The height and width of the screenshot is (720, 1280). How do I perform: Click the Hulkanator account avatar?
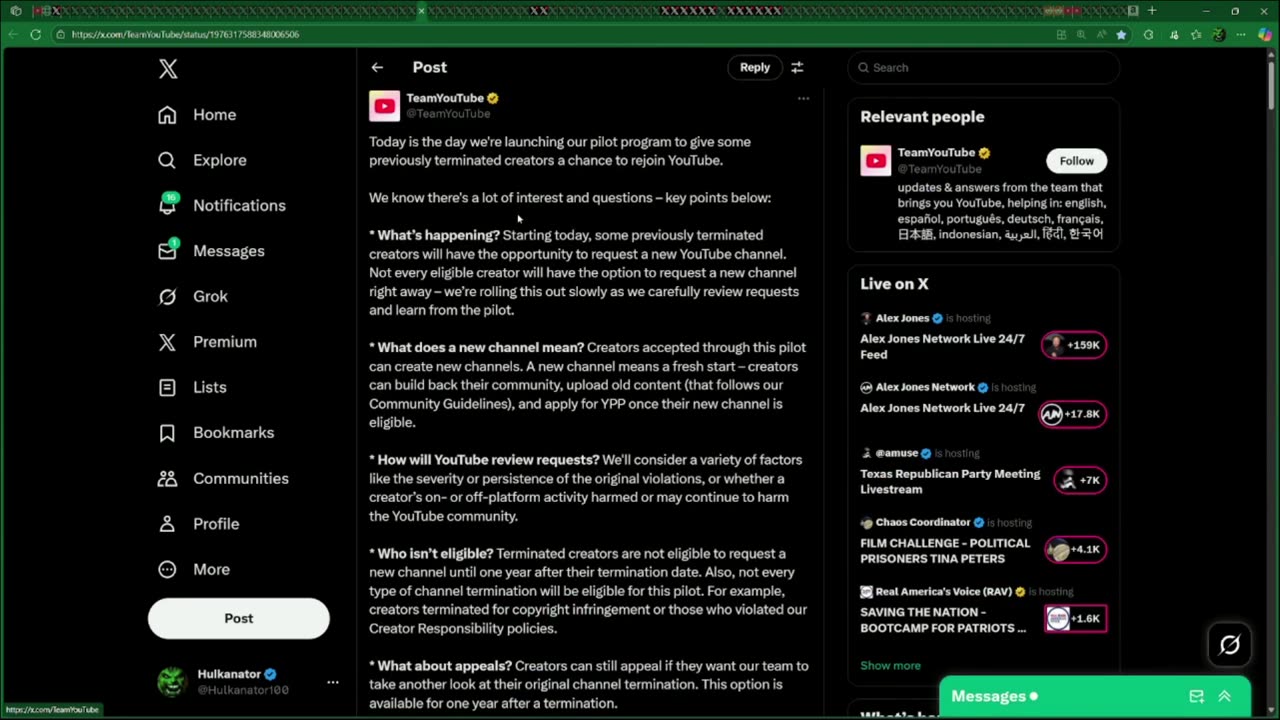point(172,682)
